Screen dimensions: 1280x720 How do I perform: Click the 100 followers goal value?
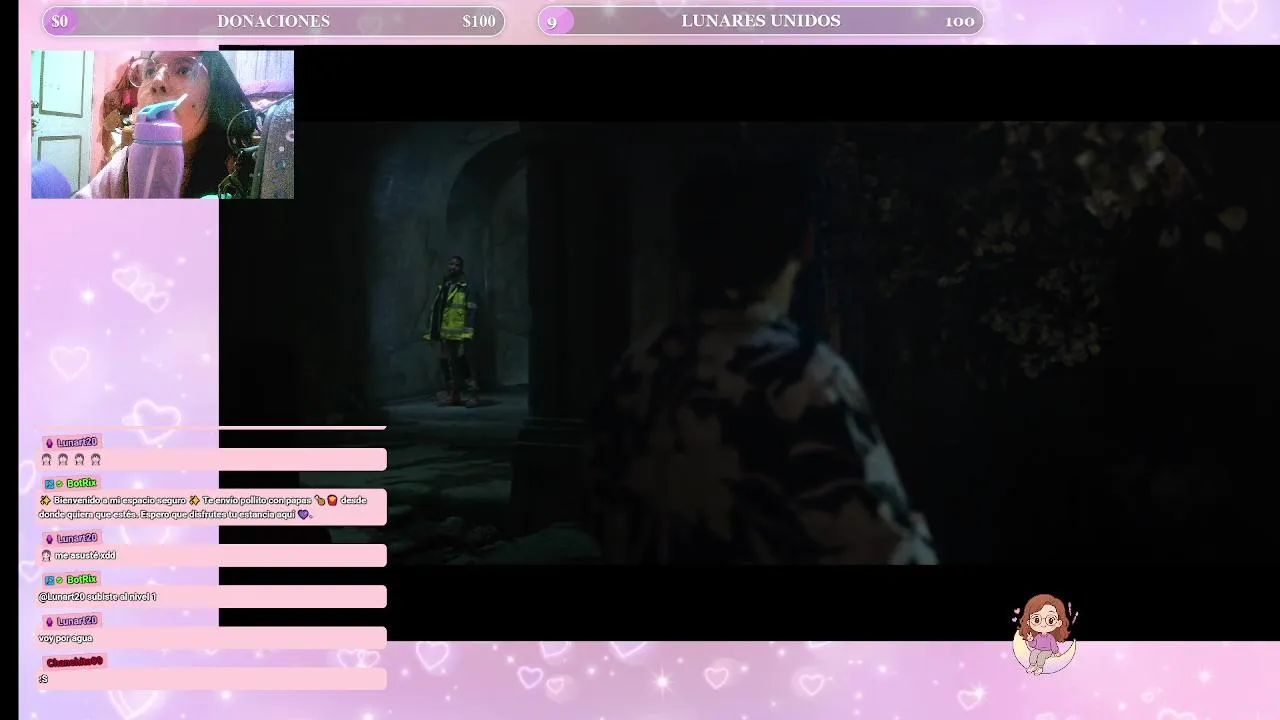(960, 21)
